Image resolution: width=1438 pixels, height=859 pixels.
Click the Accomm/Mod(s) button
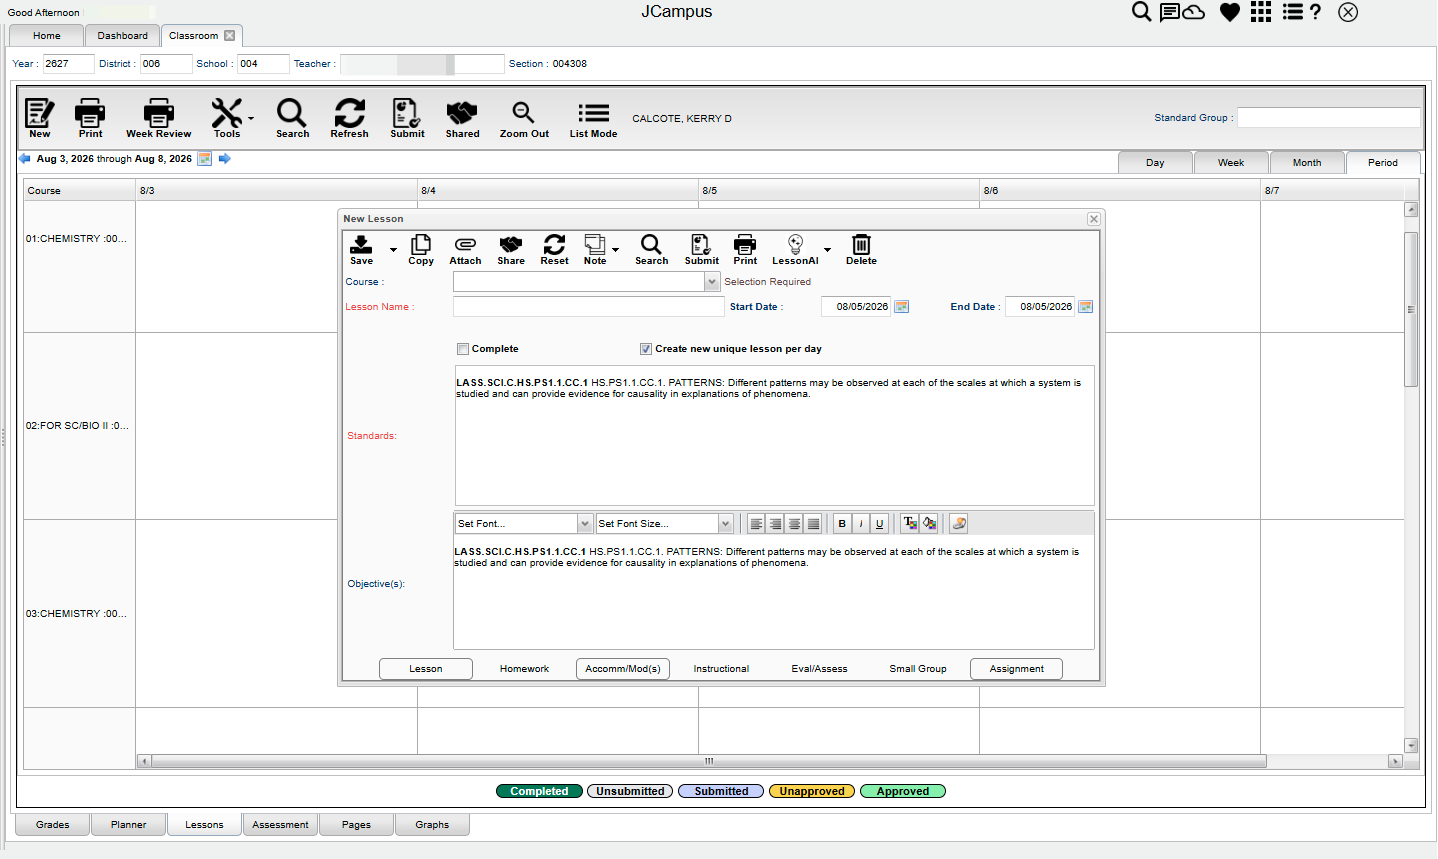[623, 669]
